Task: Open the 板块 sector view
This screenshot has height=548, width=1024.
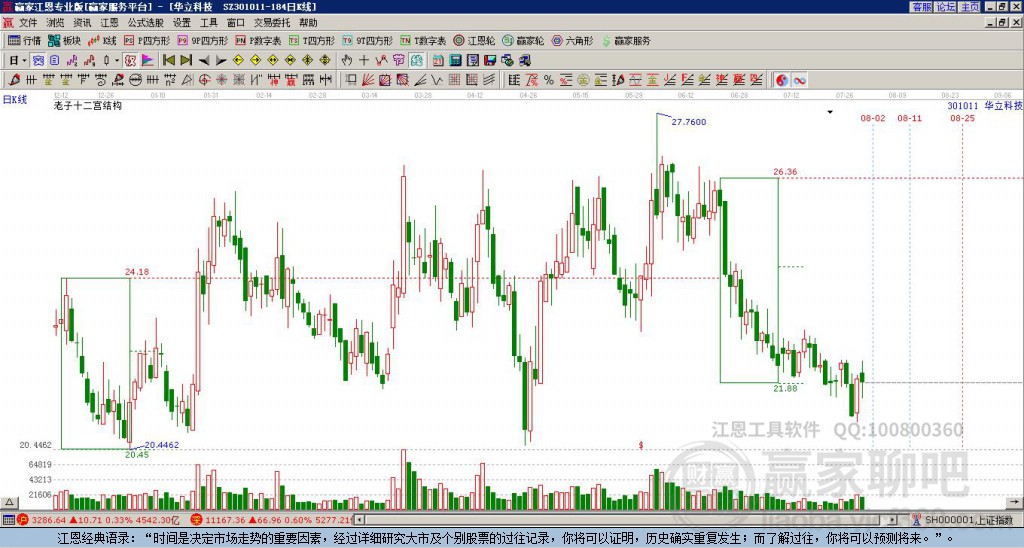Action: [63, 40]
